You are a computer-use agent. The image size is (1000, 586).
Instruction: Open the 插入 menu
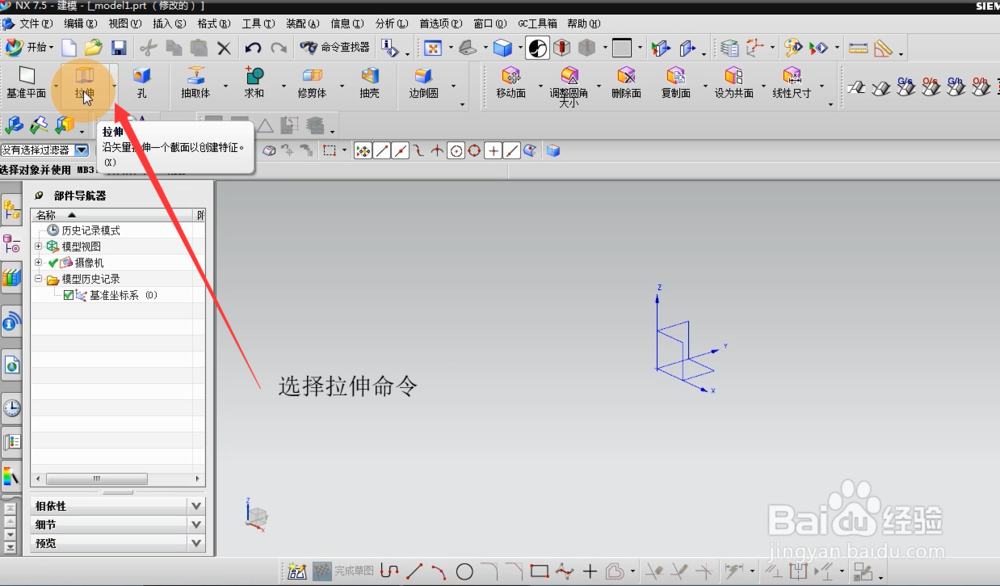(170, 24)
